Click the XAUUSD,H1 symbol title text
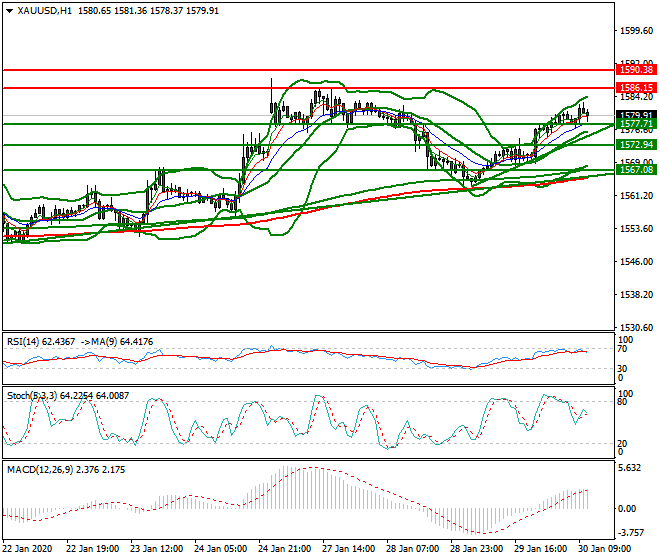Viewport: 660px width, 560px height. (x=45, y=11)
